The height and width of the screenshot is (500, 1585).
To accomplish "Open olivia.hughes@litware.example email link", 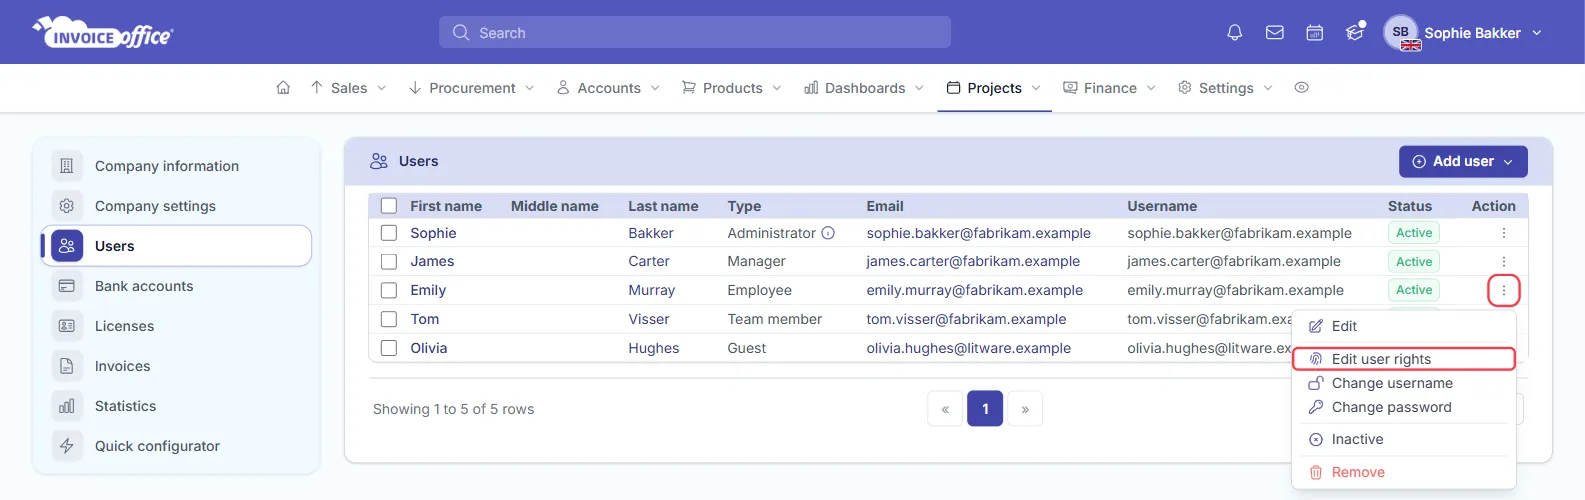I will point(968,348).
